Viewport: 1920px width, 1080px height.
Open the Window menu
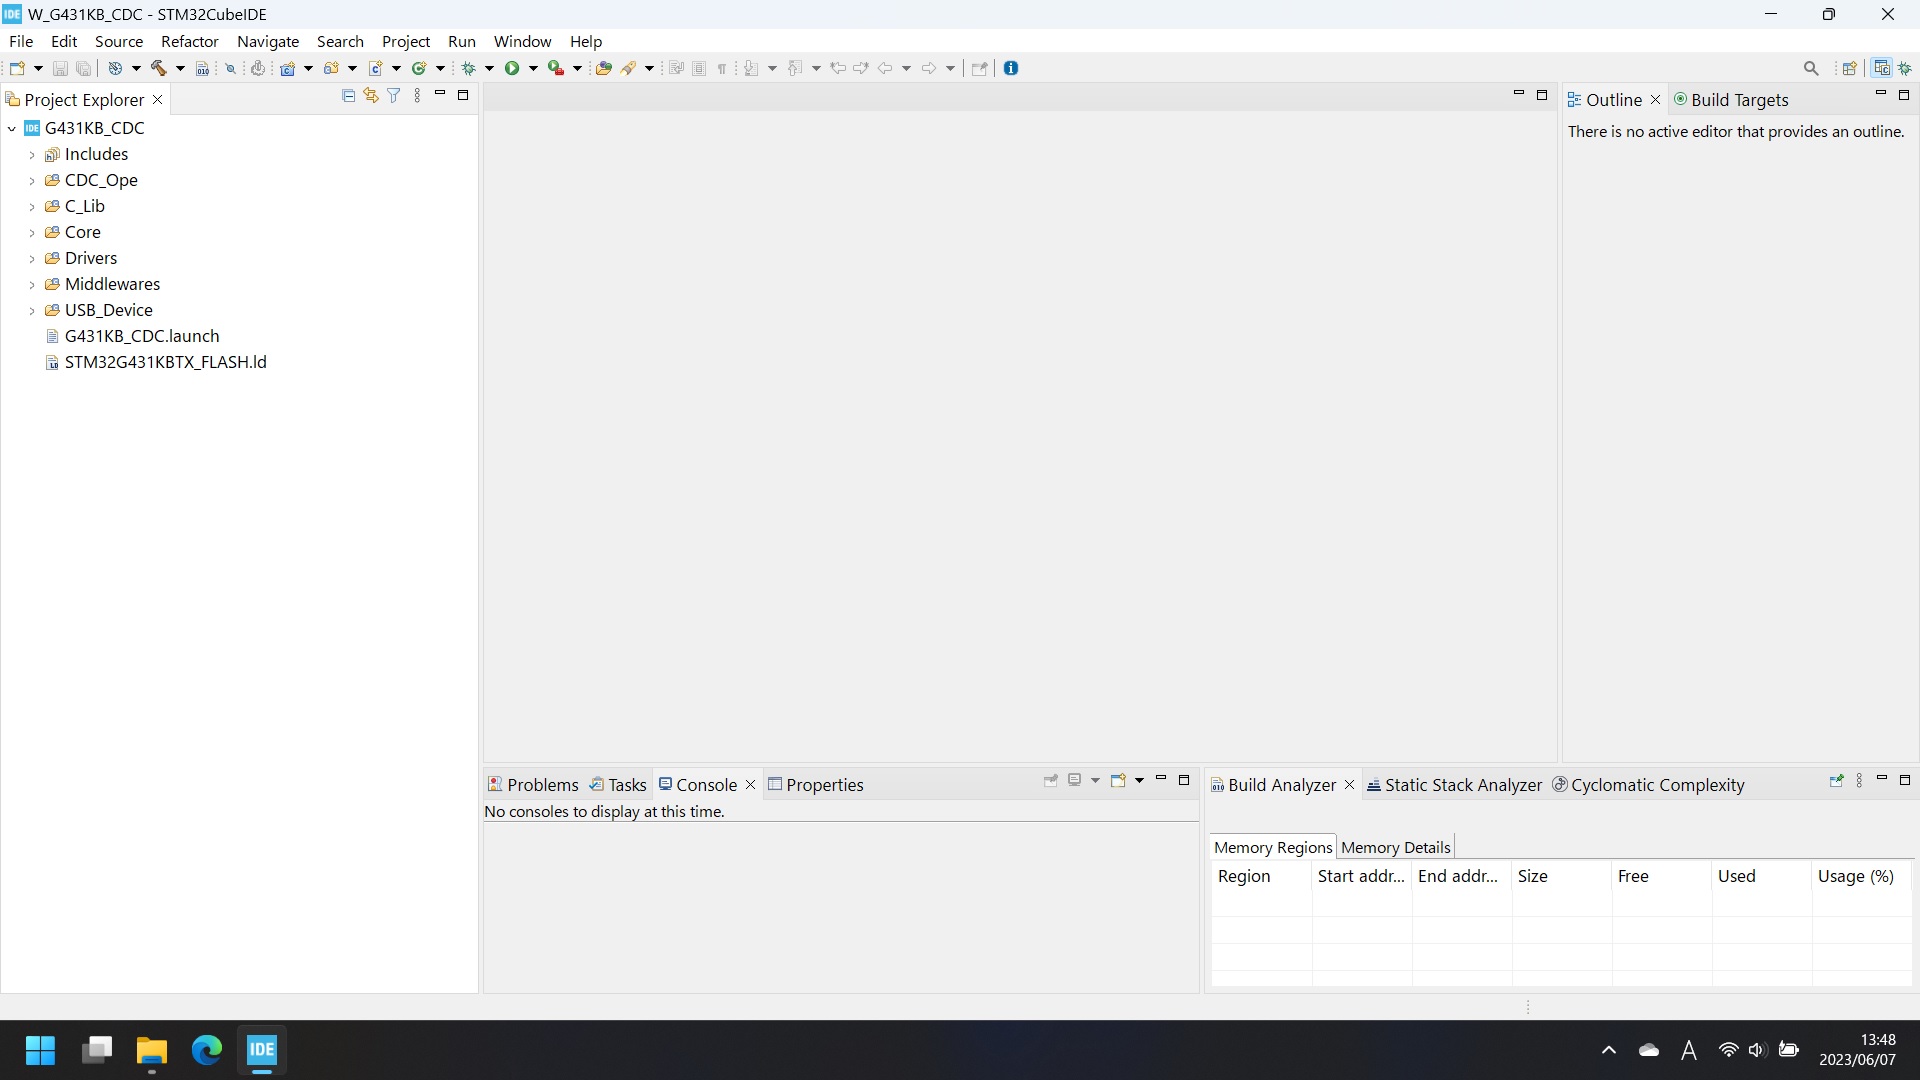point(522,41)
